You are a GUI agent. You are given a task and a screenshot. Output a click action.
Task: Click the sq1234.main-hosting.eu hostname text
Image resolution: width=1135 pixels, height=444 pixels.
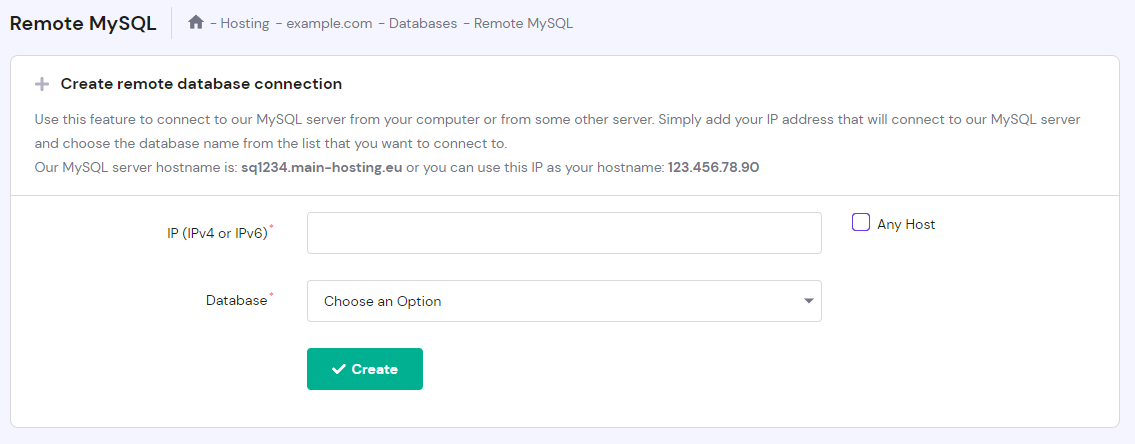pyautogui.click(x=321, y=167)
